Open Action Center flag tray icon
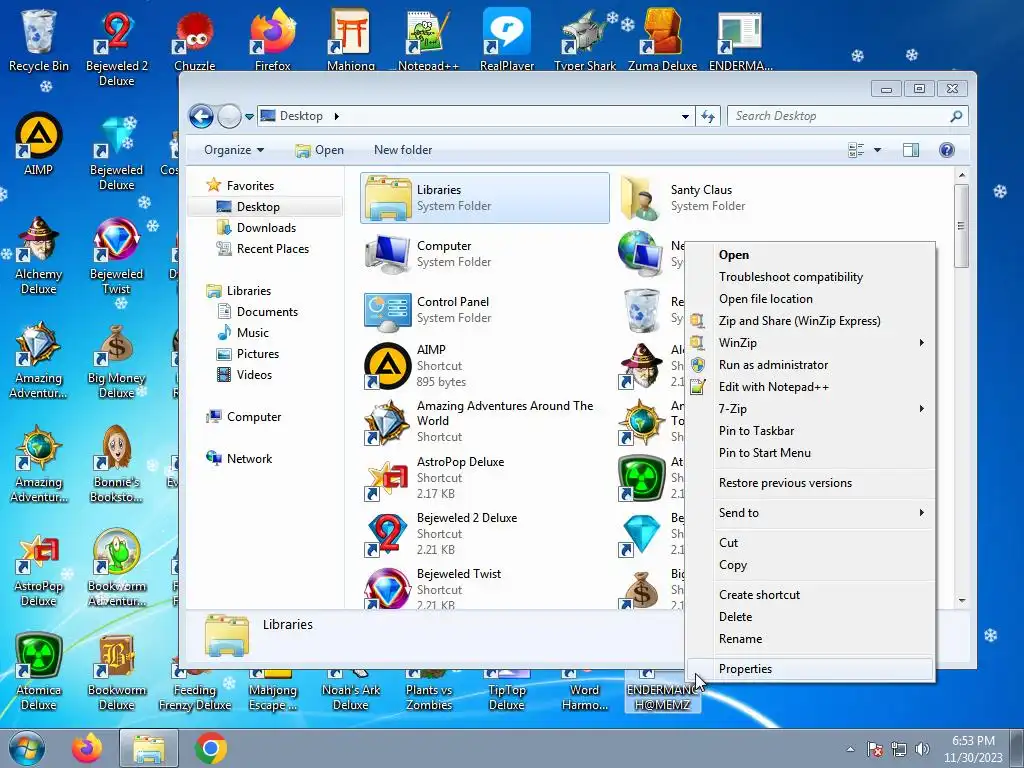 point(875,749)
